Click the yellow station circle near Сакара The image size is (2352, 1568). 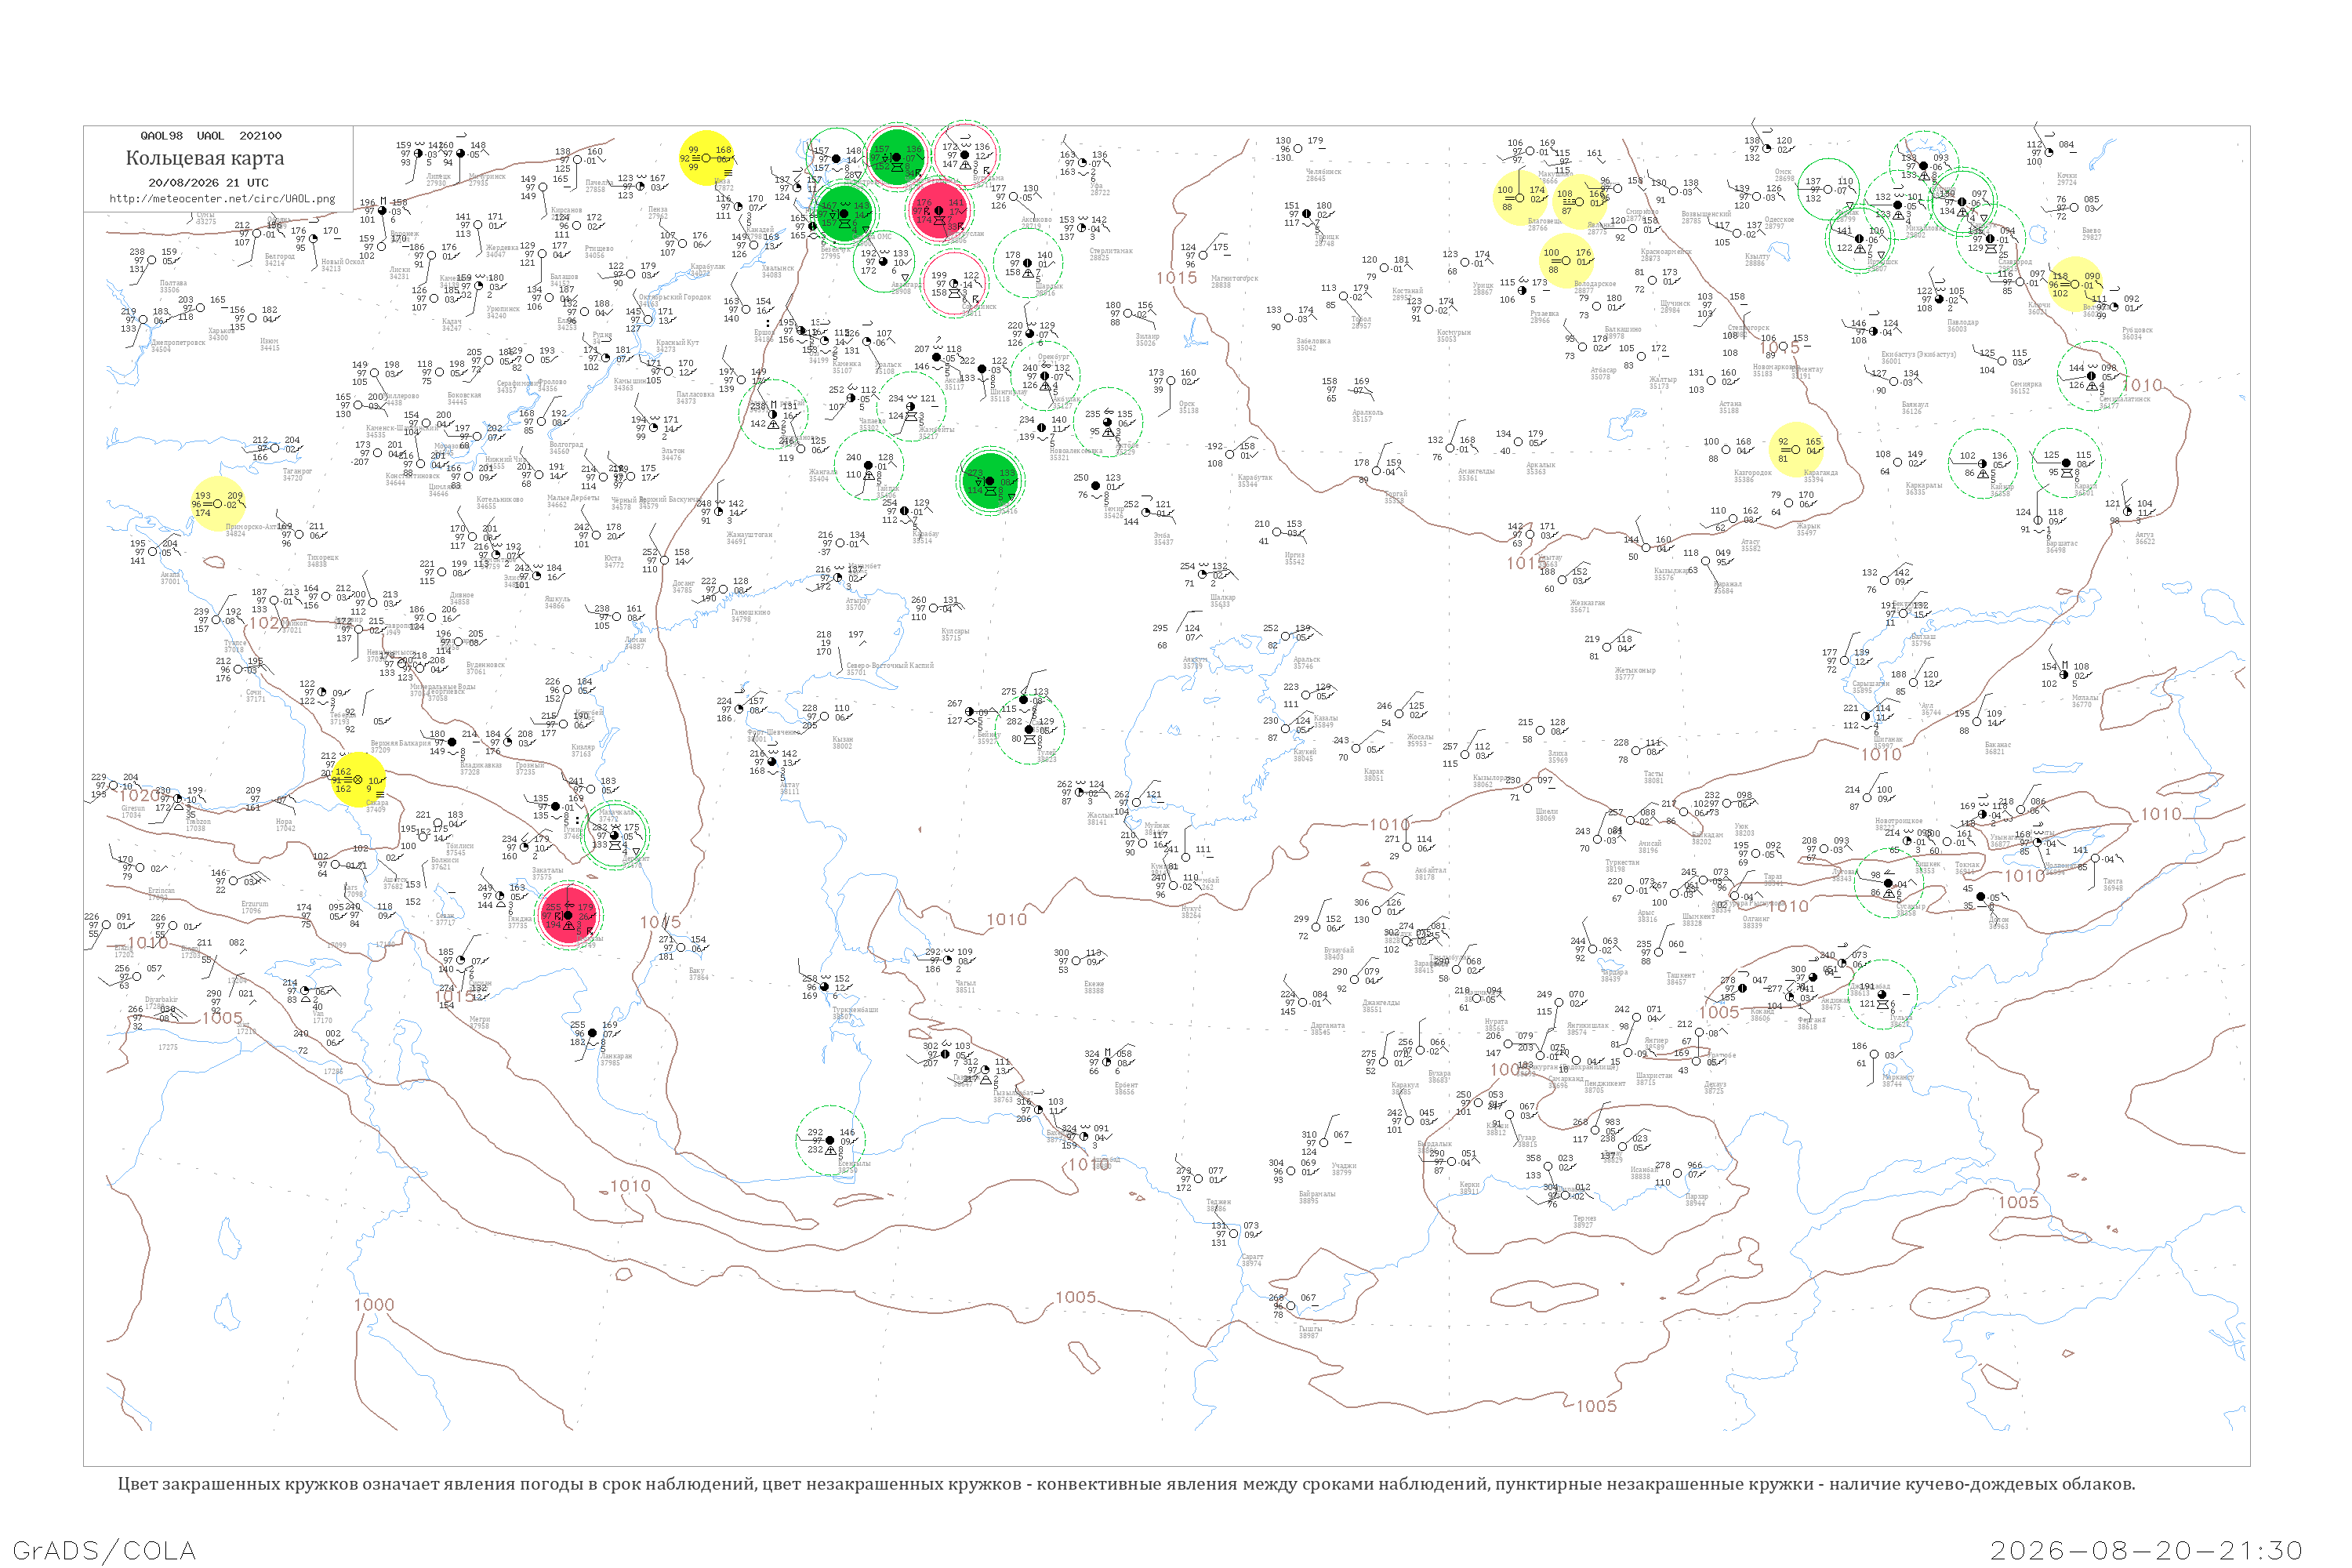[x=357, y=780]
